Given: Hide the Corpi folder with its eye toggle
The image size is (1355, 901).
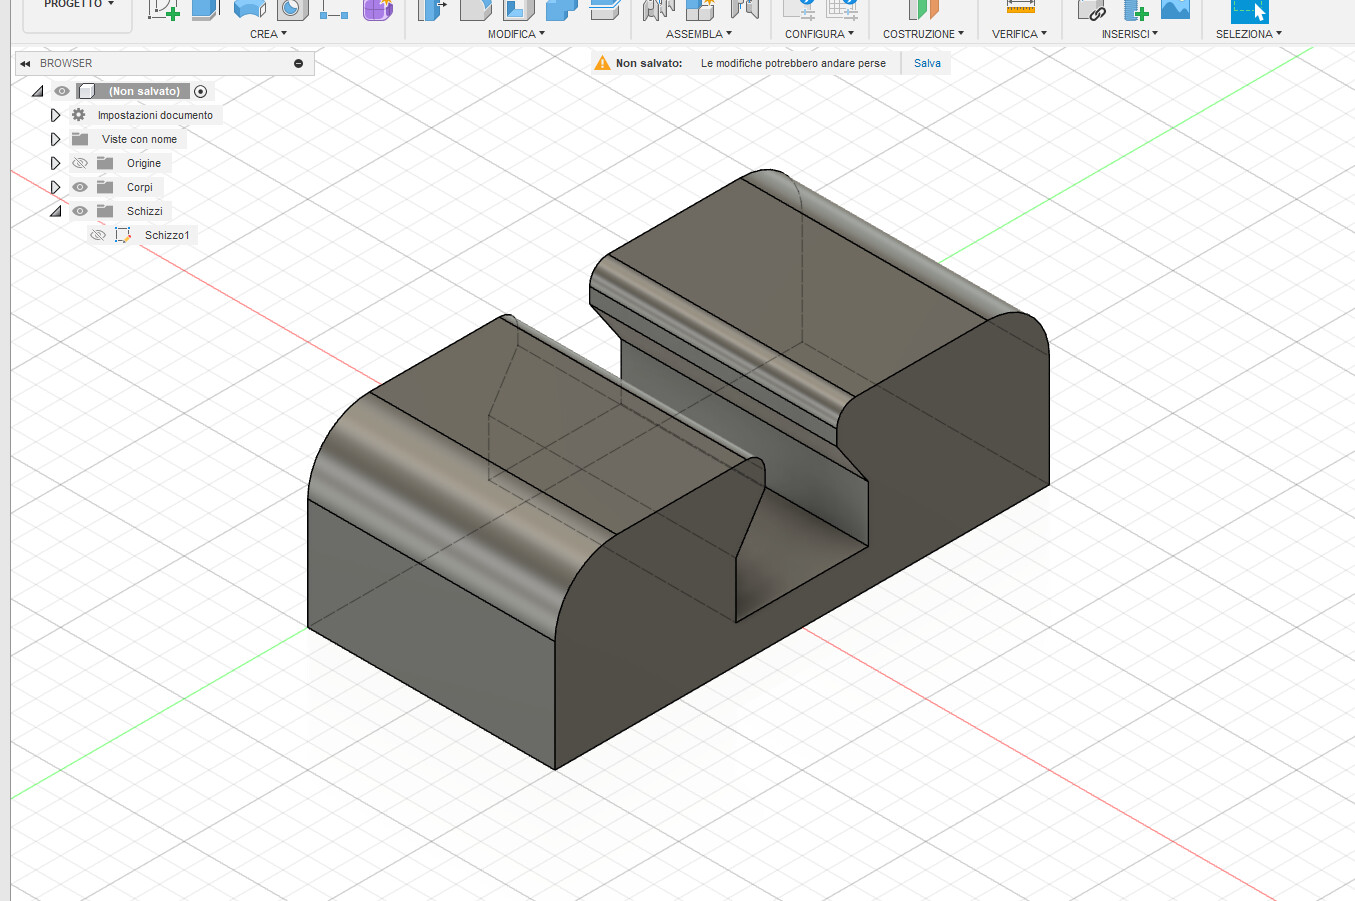Looking at the screenshot, I should 79,187.
